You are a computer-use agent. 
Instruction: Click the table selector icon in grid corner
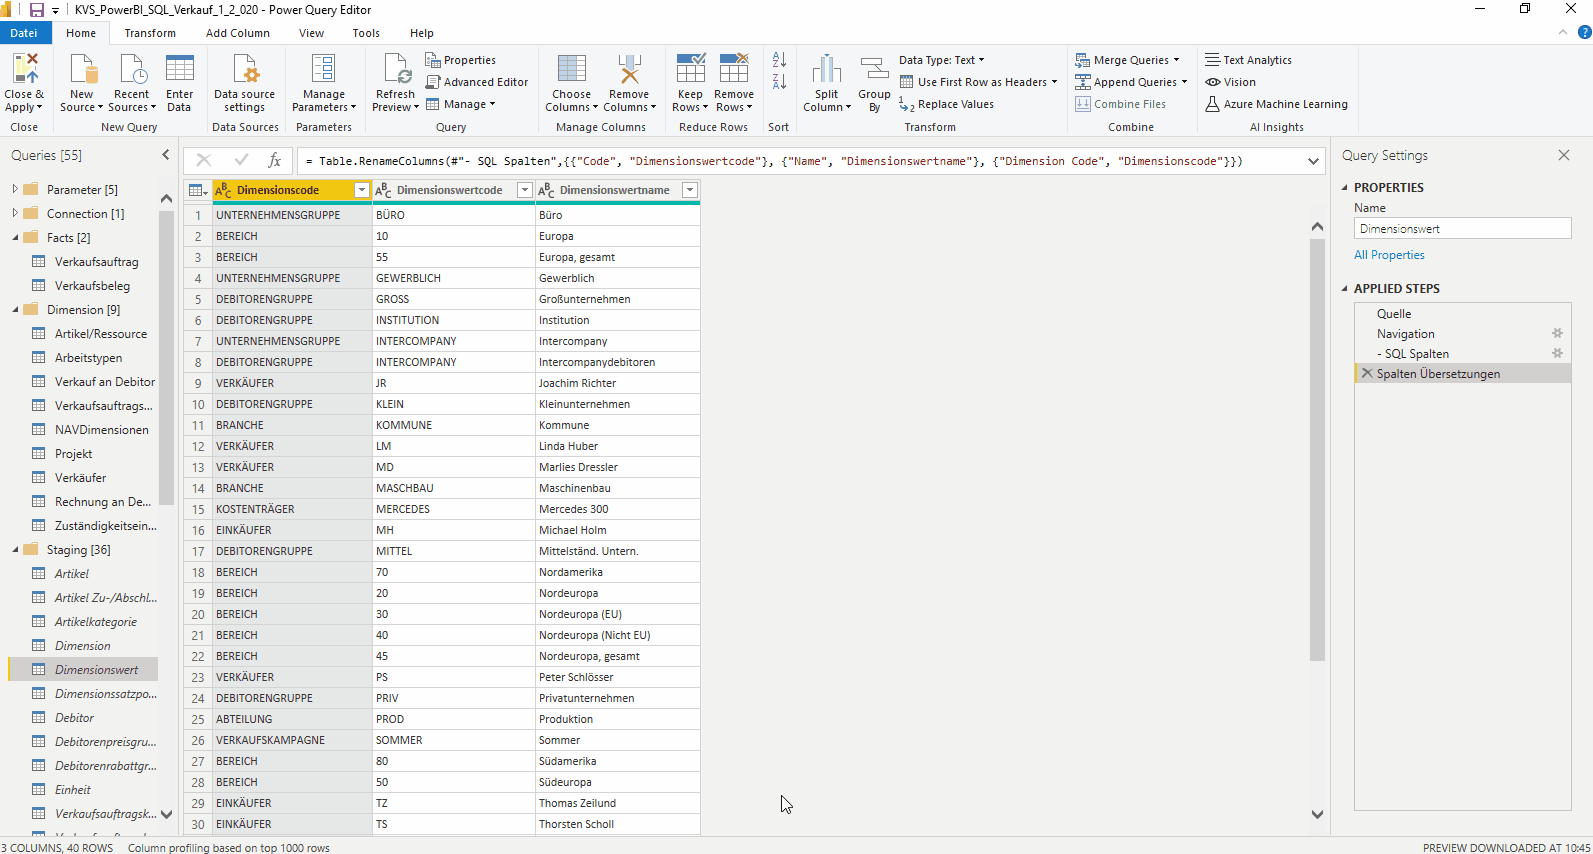[198, 190]
